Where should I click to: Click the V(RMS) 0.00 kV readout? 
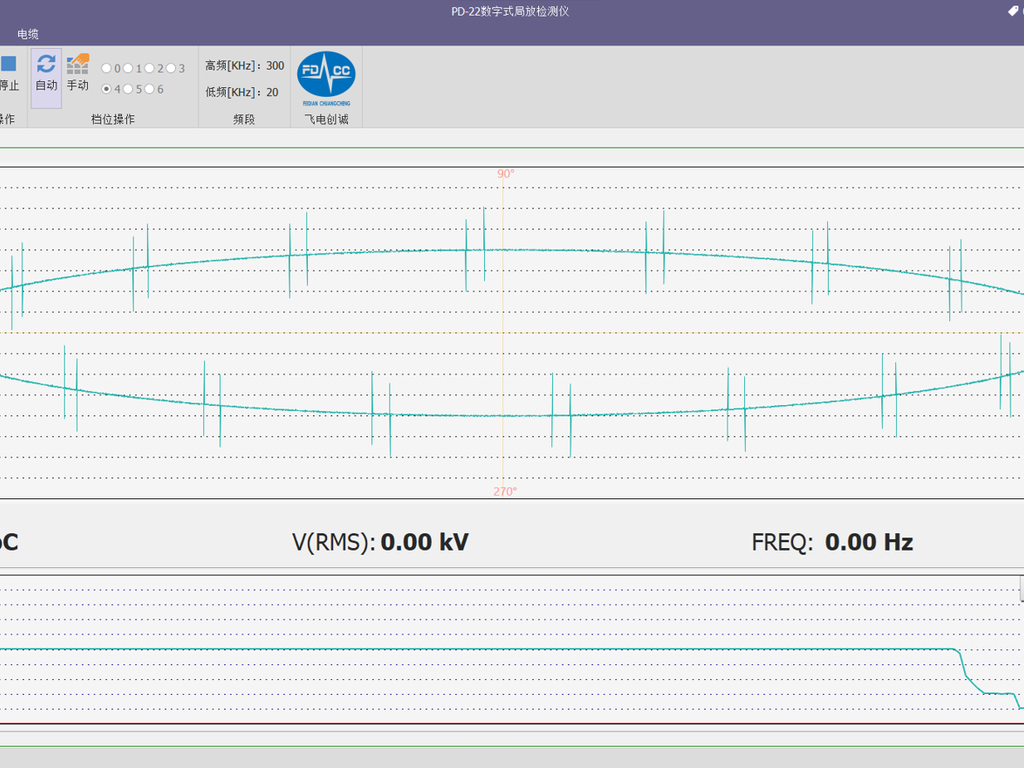click(424, 543)
